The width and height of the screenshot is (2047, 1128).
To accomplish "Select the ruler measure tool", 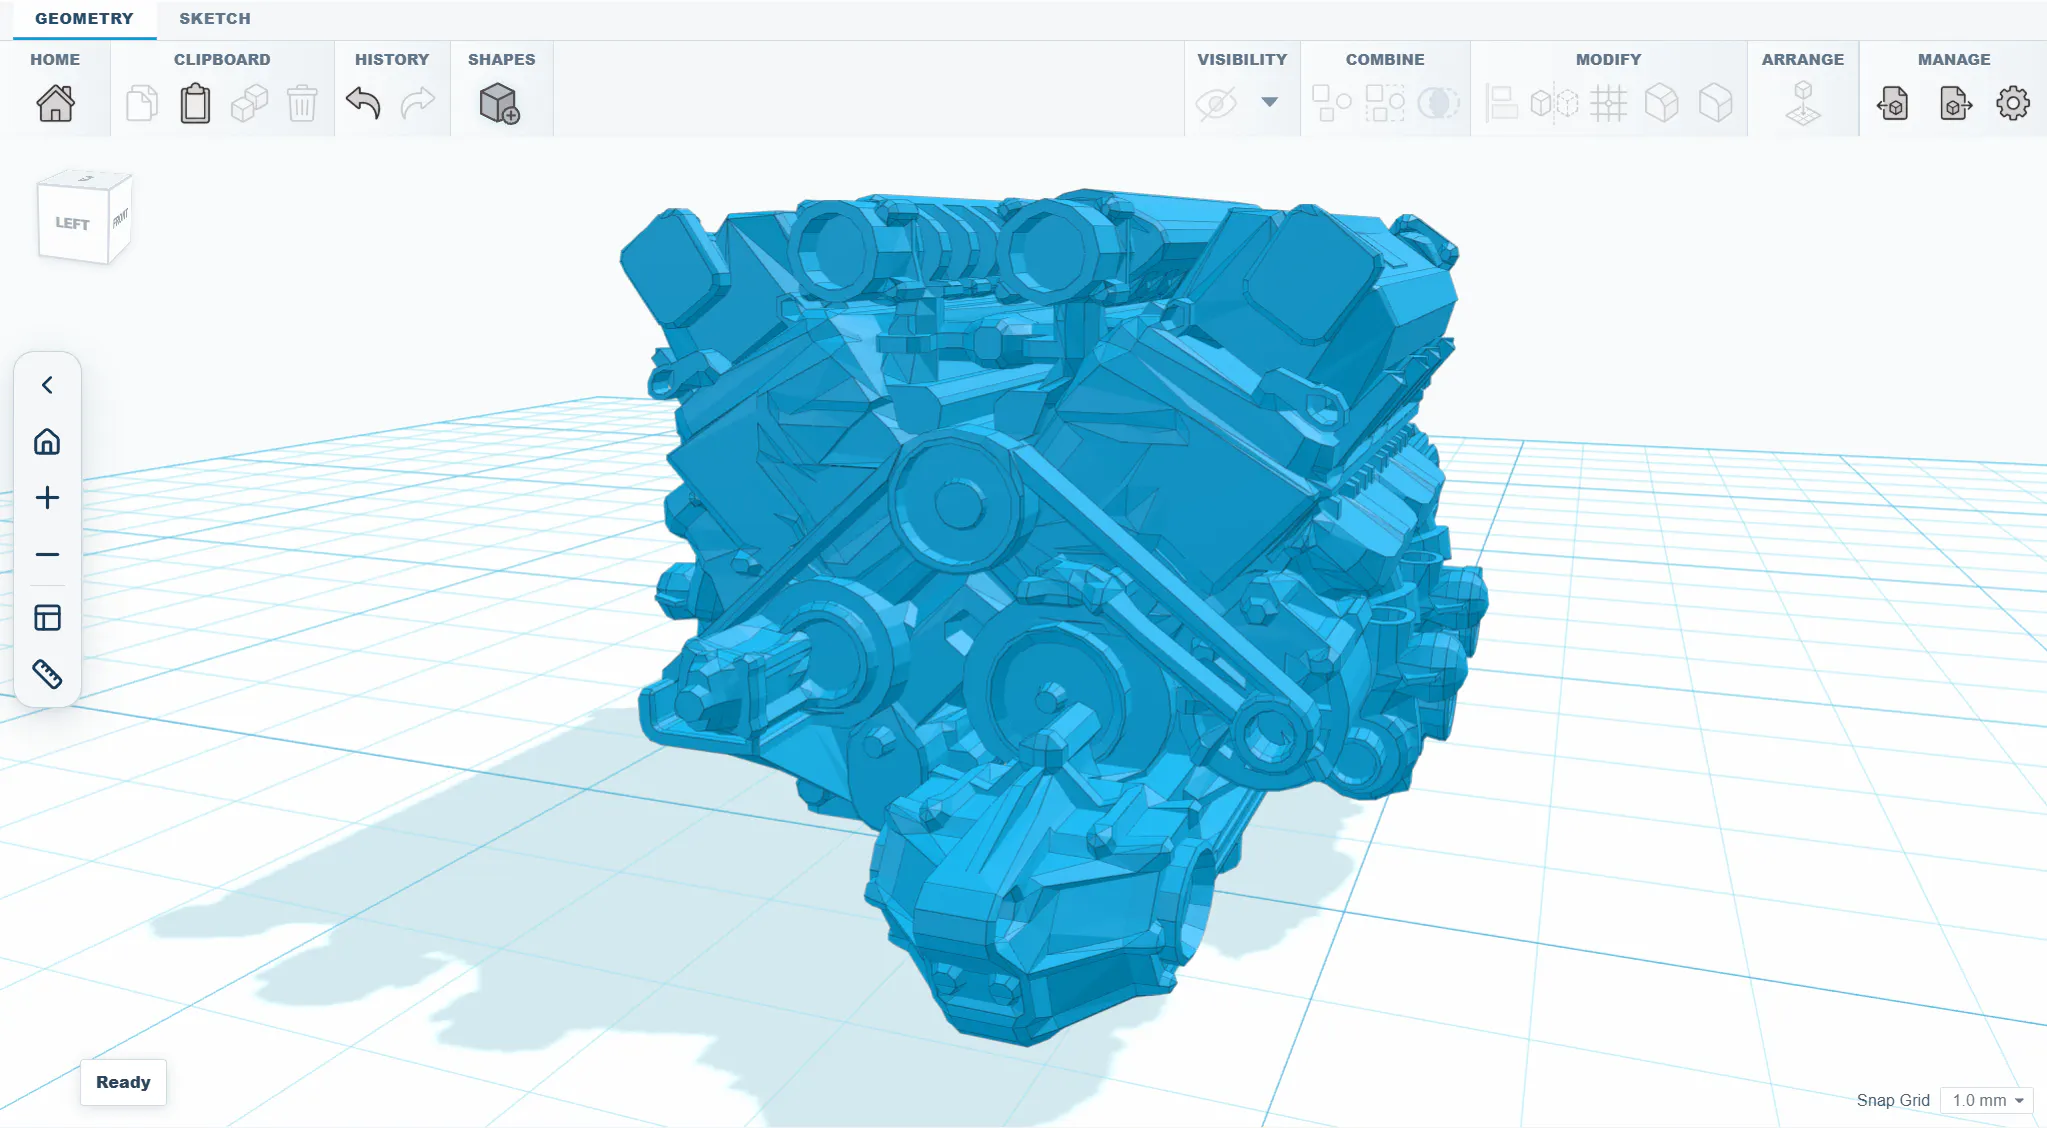I will (47, 674).
